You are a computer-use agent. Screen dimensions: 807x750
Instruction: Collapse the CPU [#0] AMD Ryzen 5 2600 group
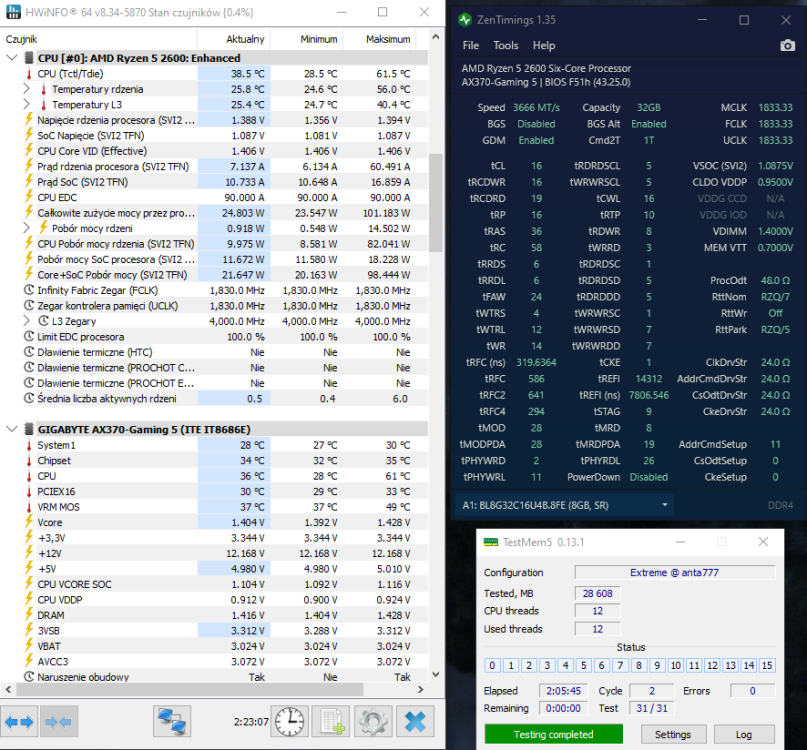coord(10,58)
